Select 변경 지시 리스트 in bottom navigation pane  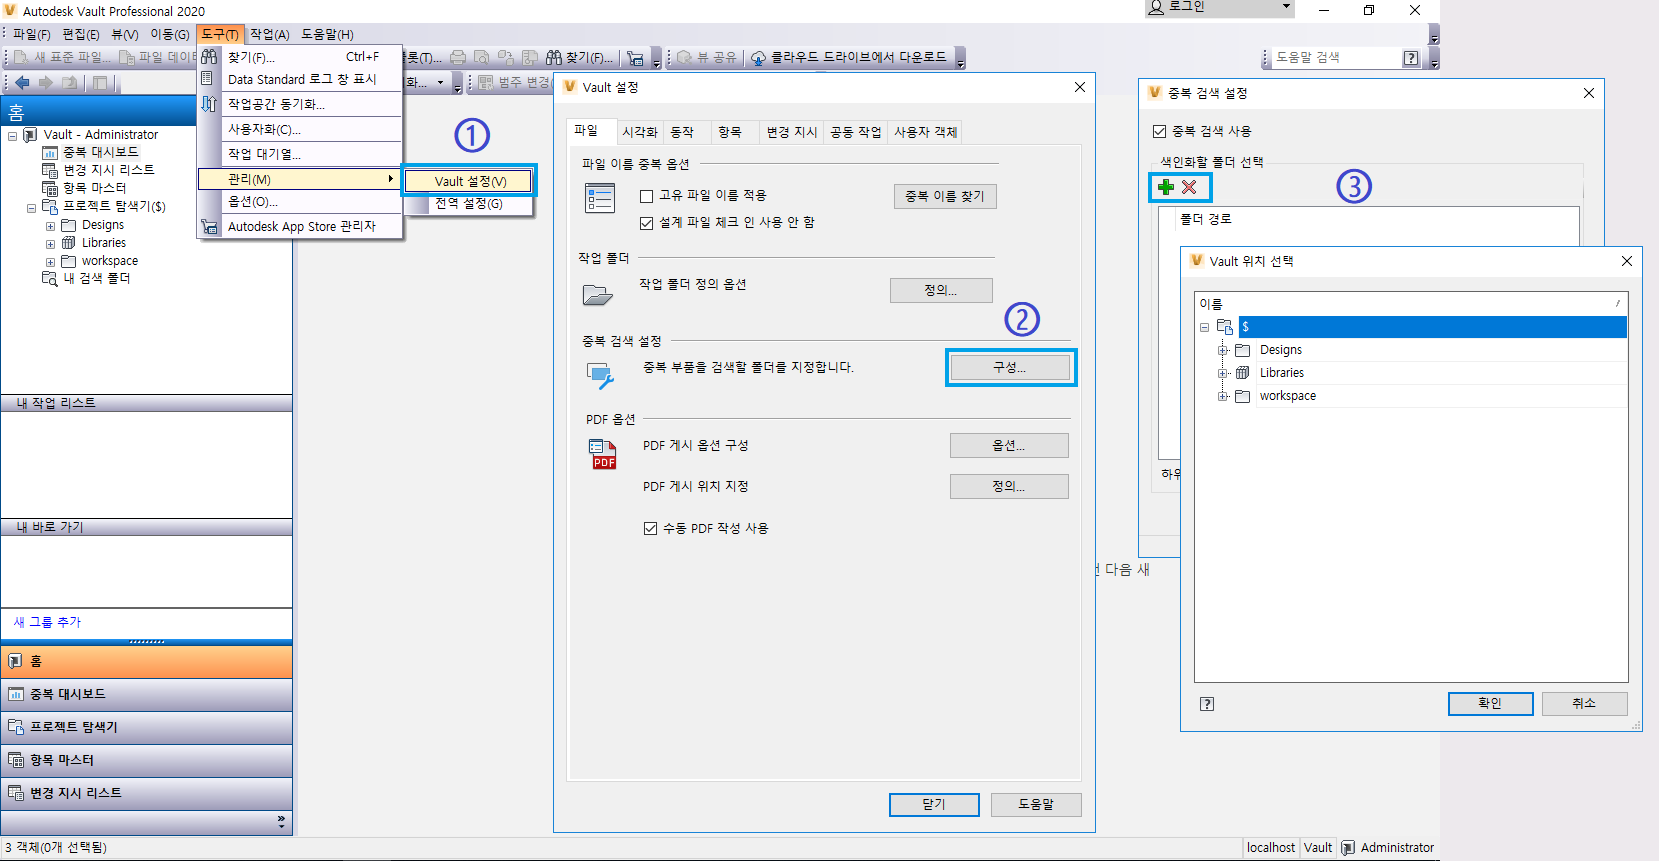146,793
